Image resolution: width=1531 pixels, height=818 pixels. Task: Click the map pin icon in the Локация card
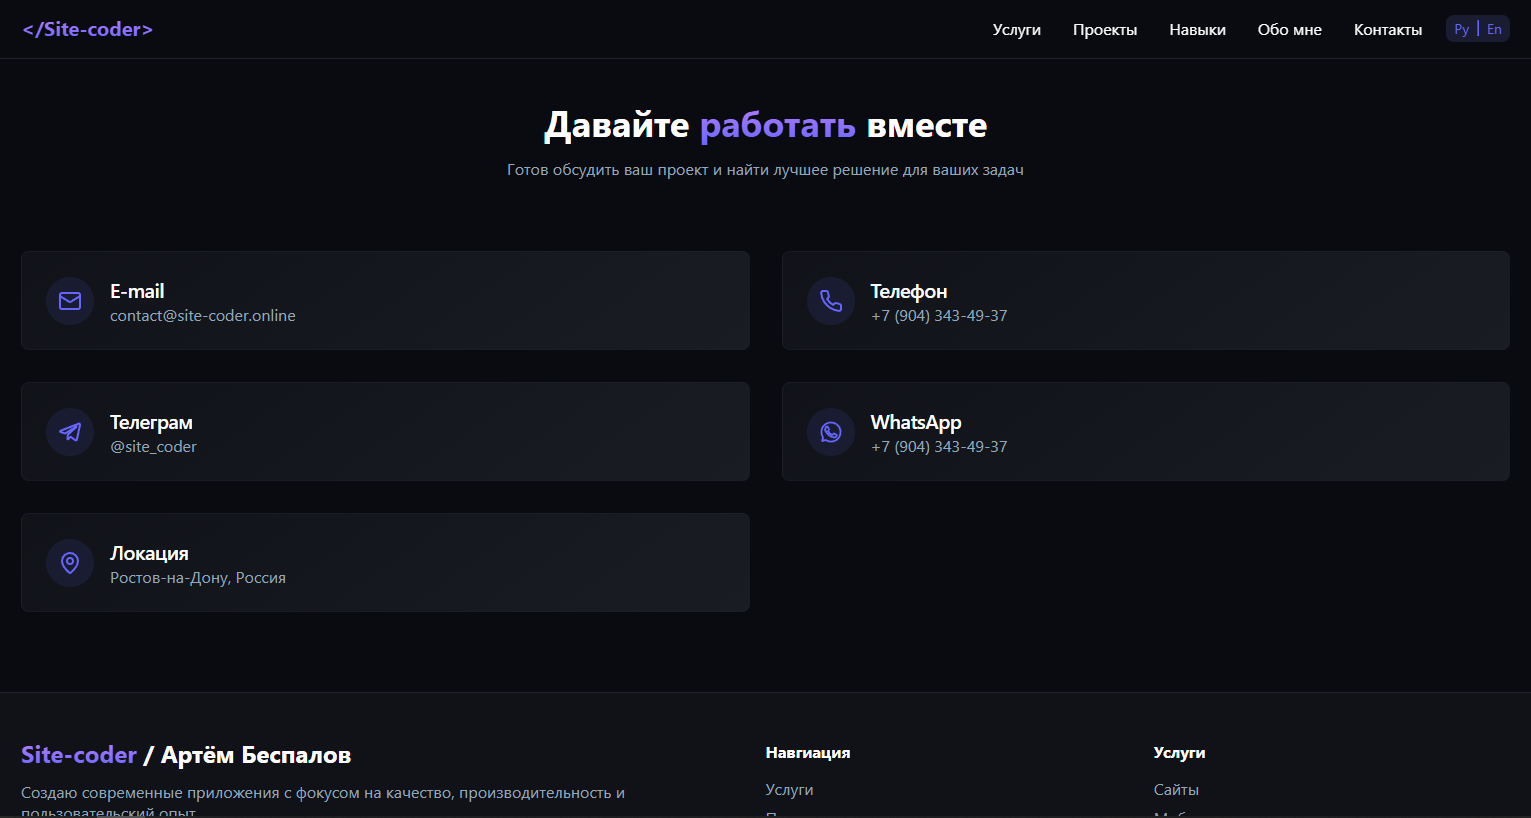tap(70, 563)
